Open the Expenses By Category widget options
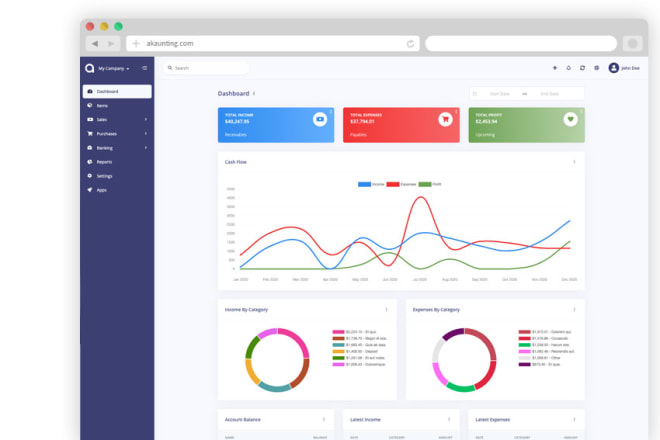 click(x=574, y=309)
